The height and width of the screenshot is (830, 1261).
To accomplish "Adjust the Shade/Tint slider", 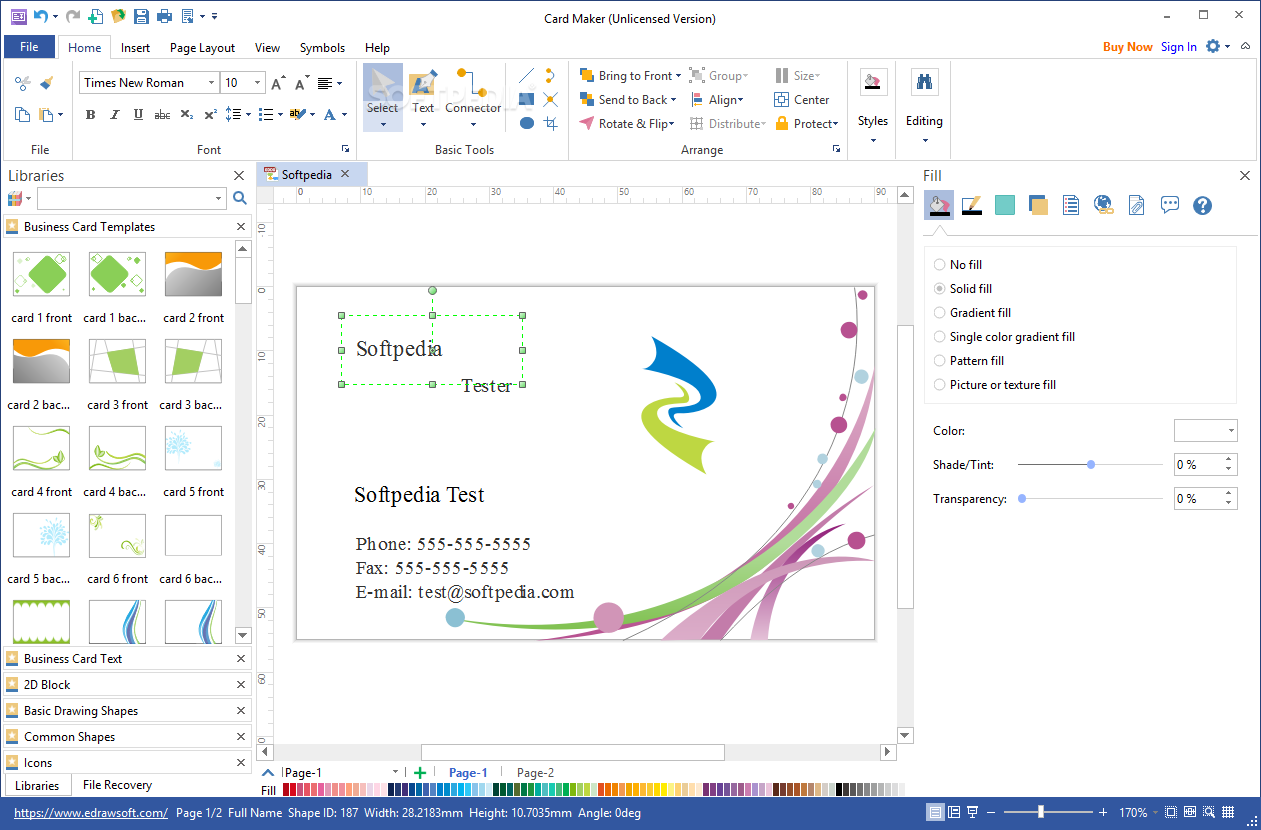I will pyautogui.click(x=1090, y=465).
